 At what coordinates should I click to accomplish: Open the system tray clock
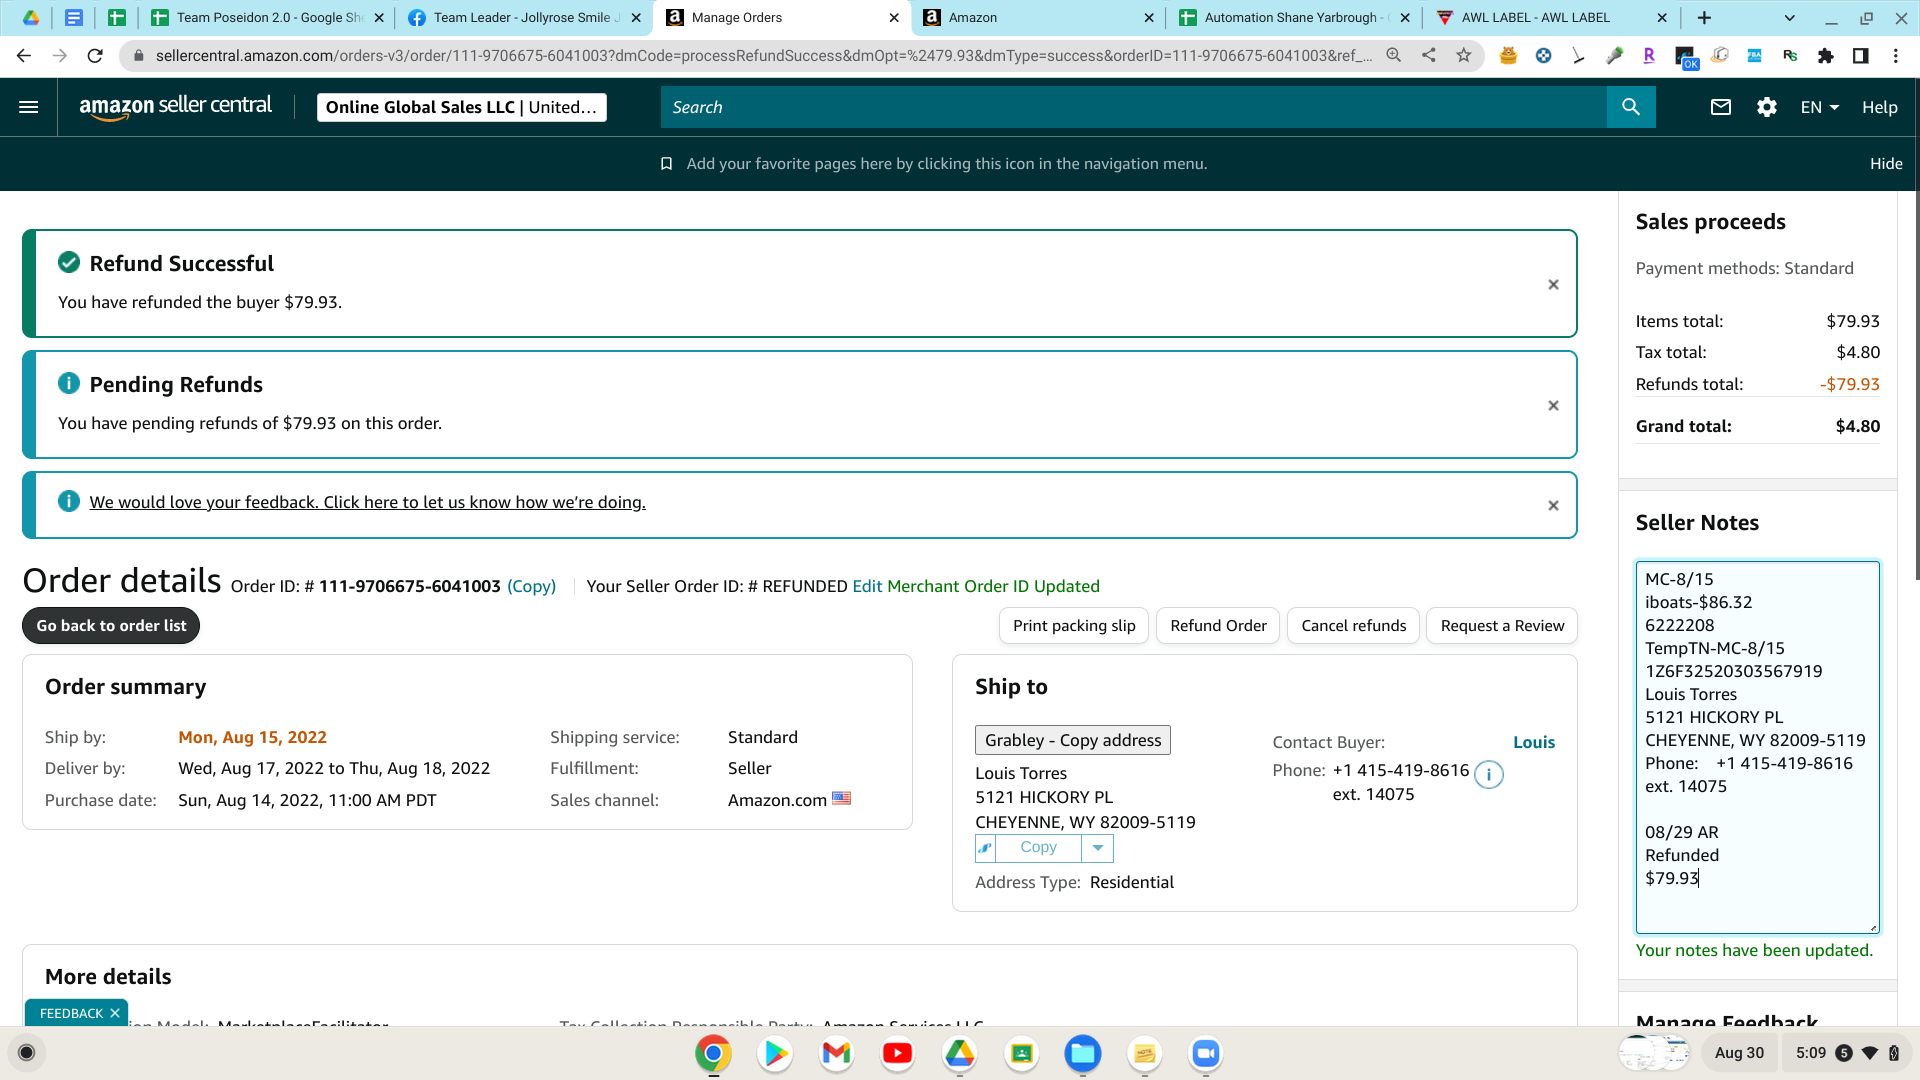pyautogui.click(x=1810, y=1053)
